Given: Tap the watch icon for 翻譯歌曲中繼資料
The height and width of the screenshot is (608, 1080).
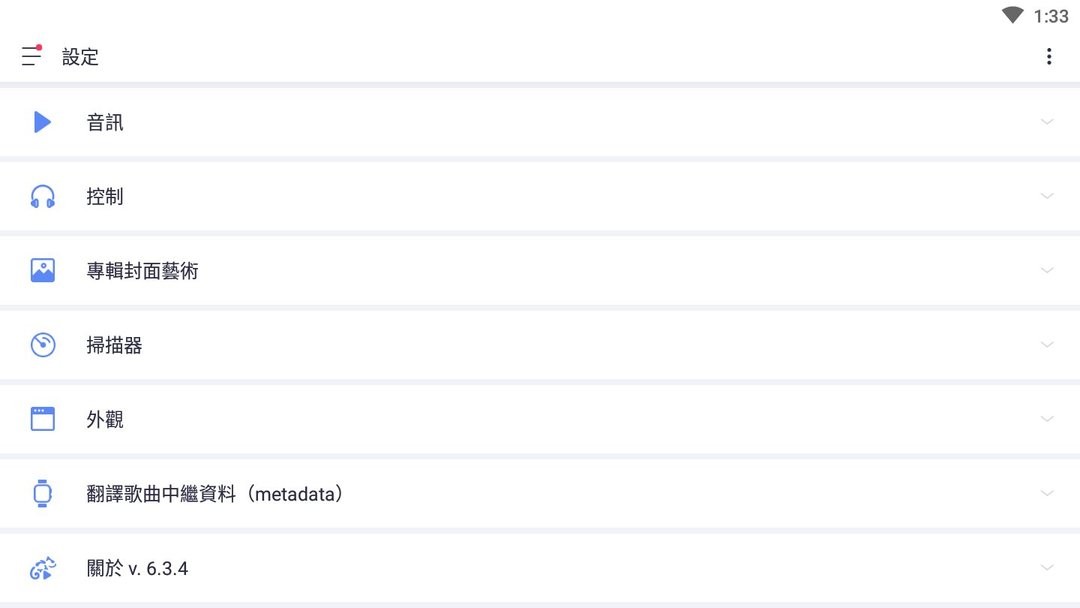Looking at the screenshot, I should [x=42, y=493].
